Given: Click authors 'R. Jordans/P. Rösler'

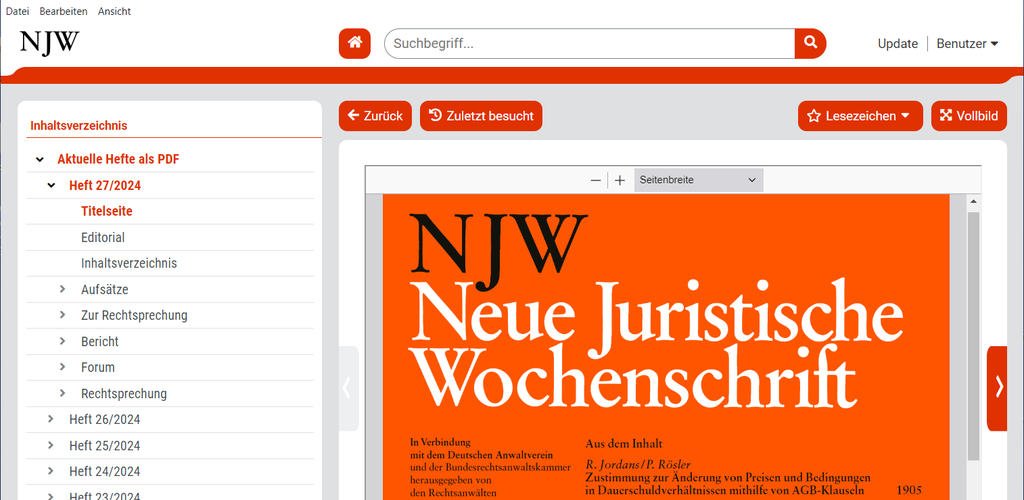Looking at the screenshot, I should click(638, 465).
